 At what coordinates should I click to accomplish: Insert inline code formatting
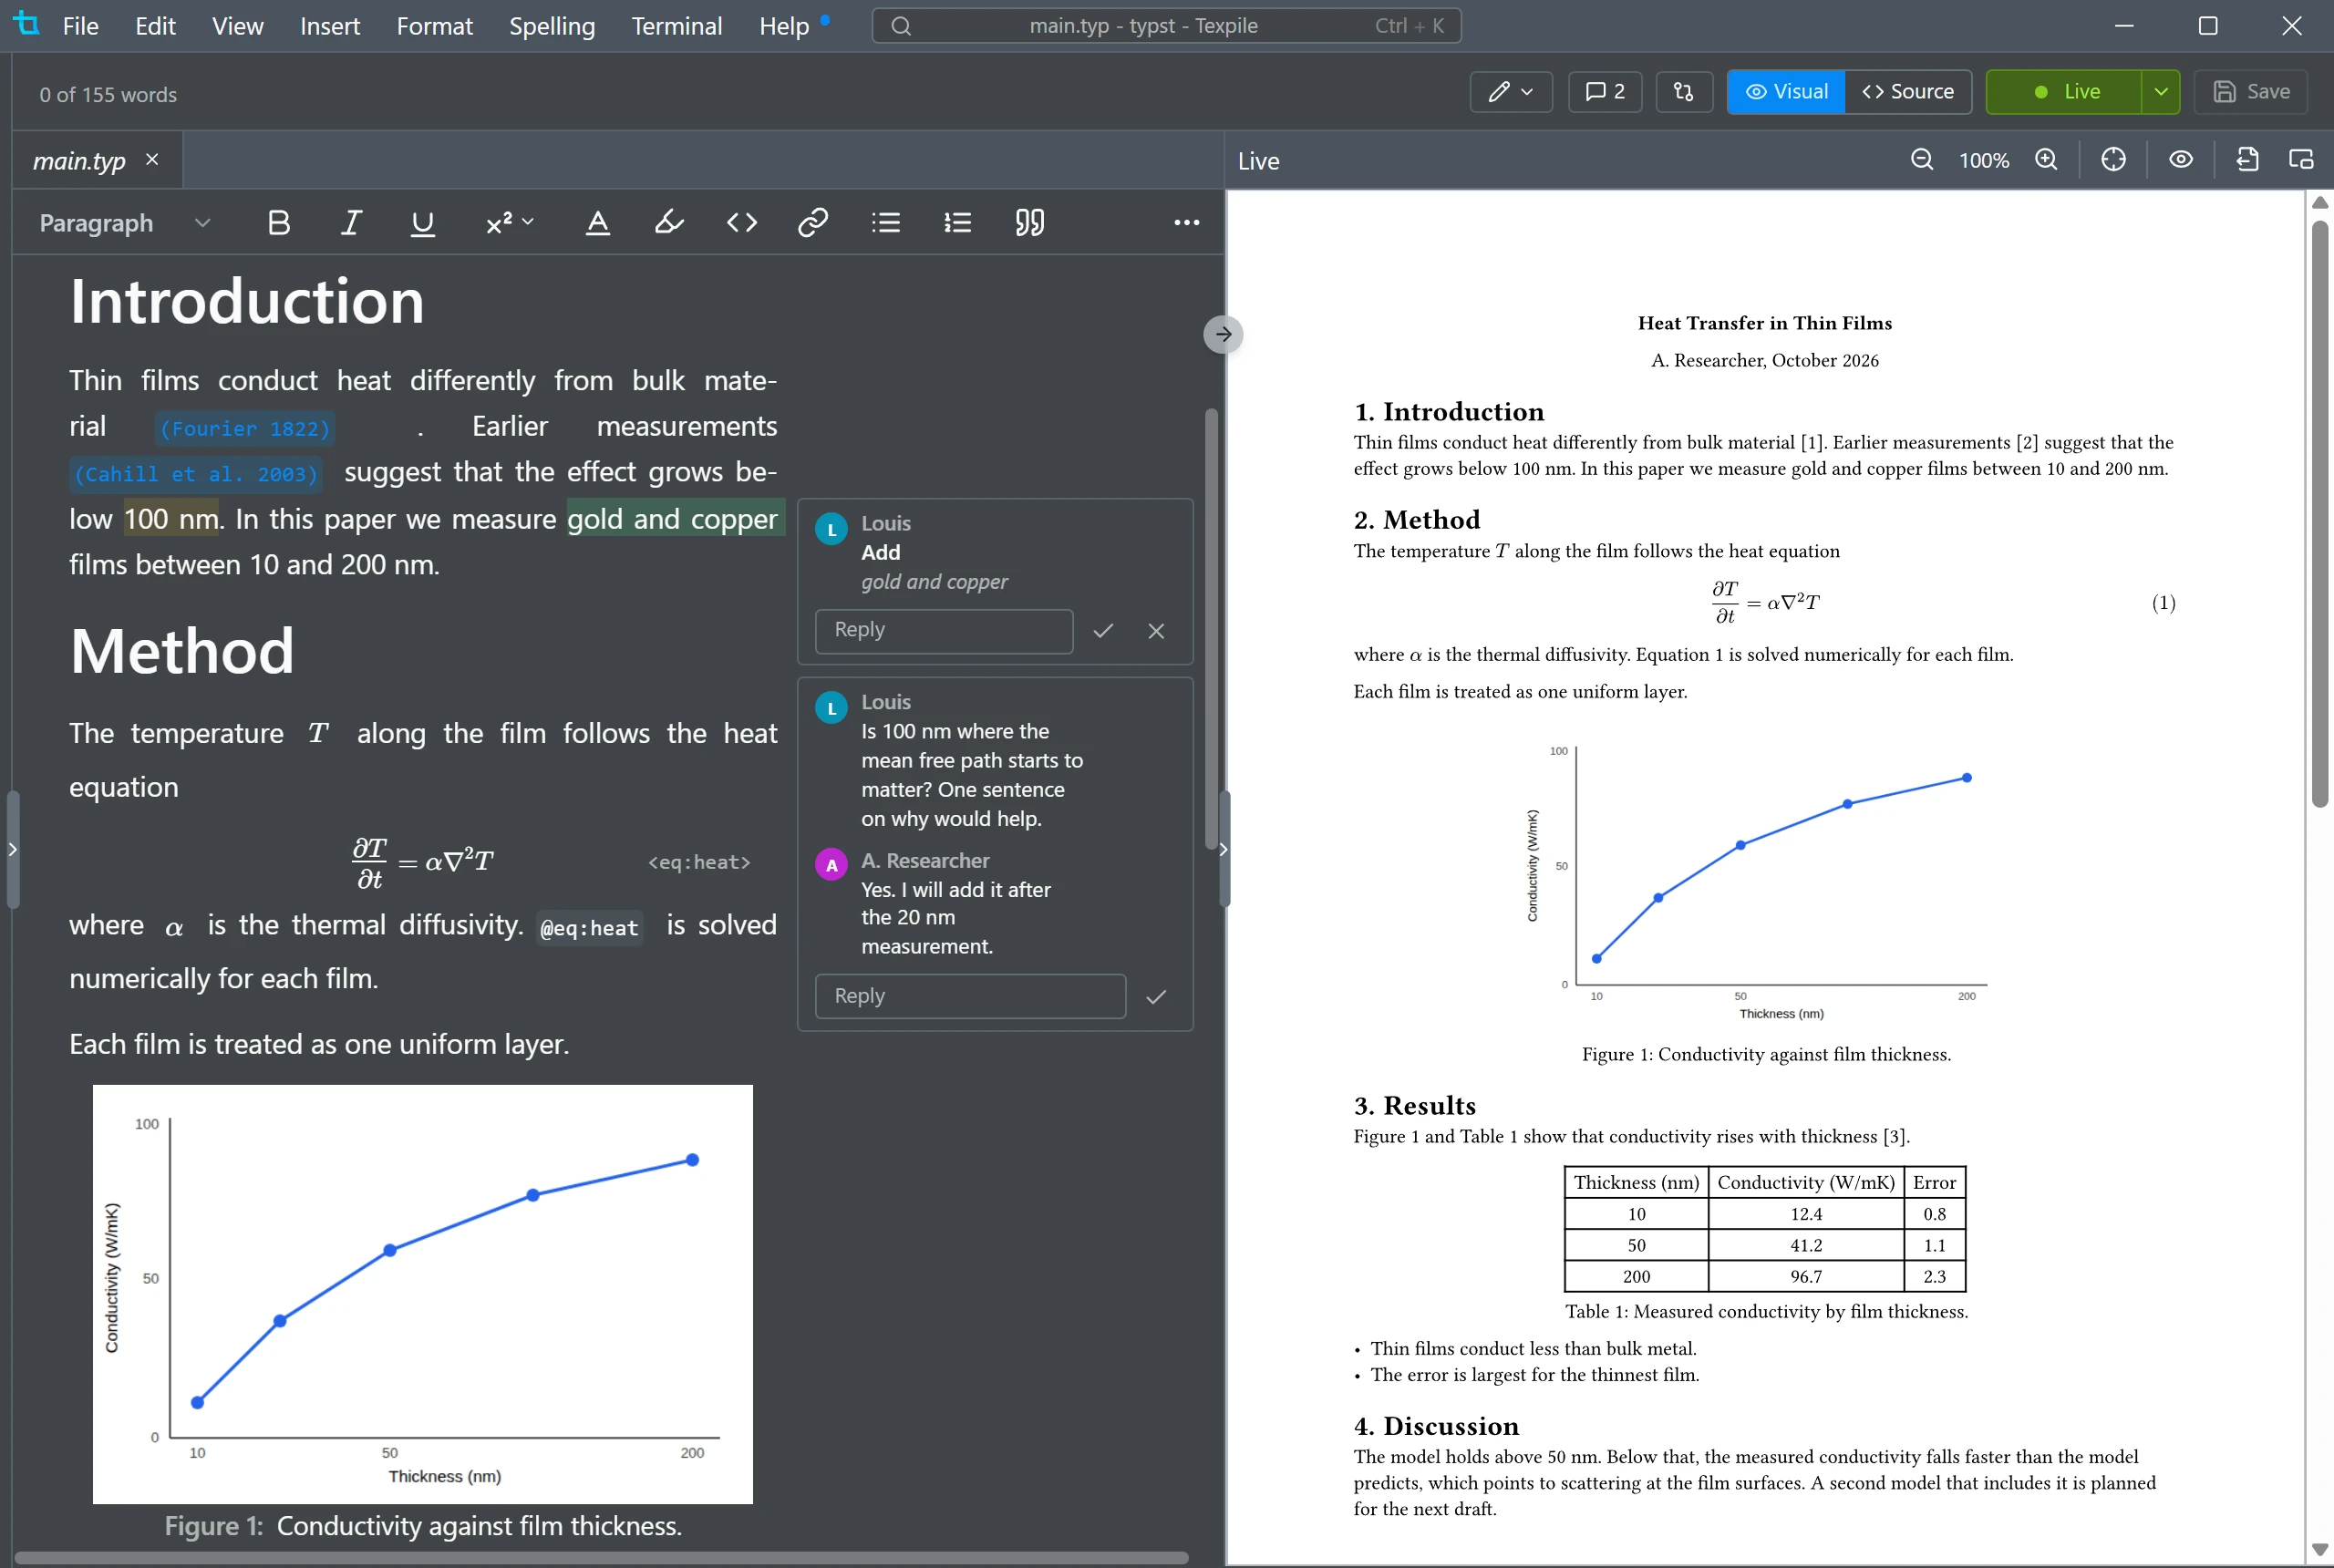click(x=741, y=222)
